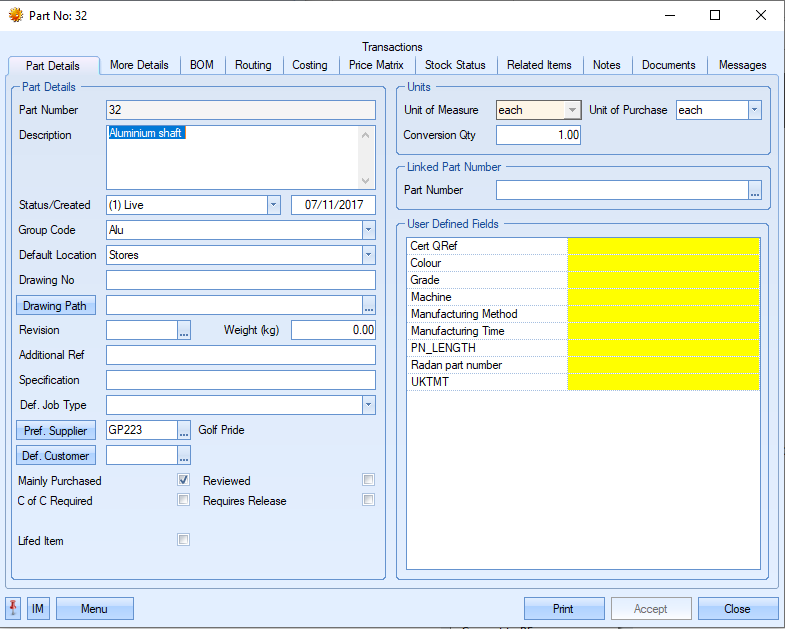The height and width of the screenshot is (629, 785).
Task: Click the application sun icon in title bar
Action: (x=15, y=15)
